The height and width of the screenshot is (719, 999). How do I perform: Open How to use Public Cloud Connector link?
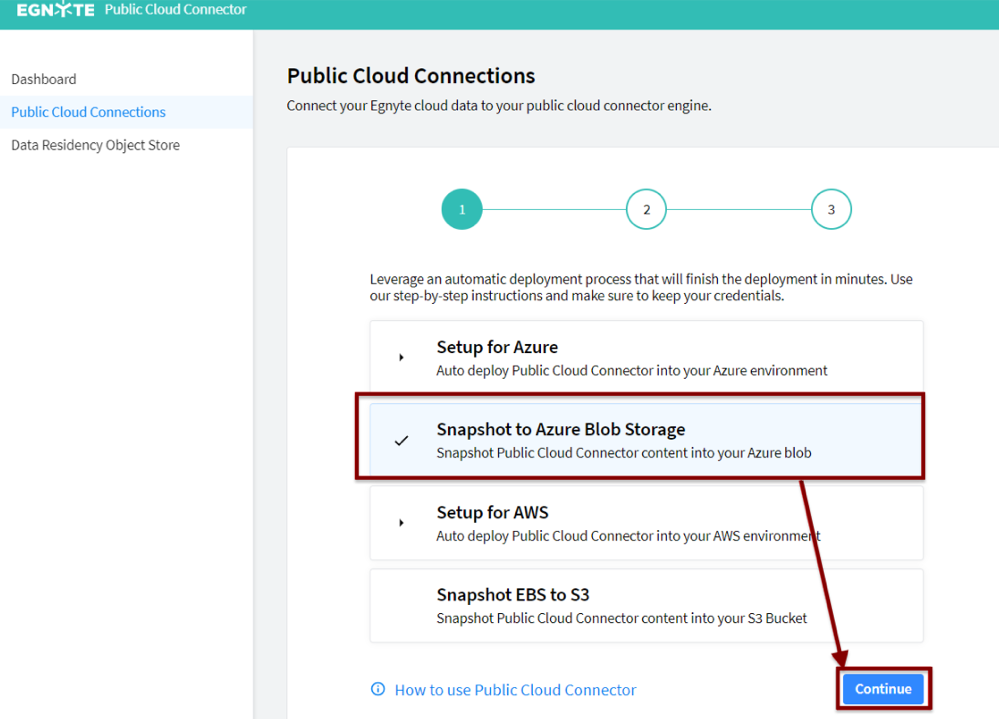[515, 690]
